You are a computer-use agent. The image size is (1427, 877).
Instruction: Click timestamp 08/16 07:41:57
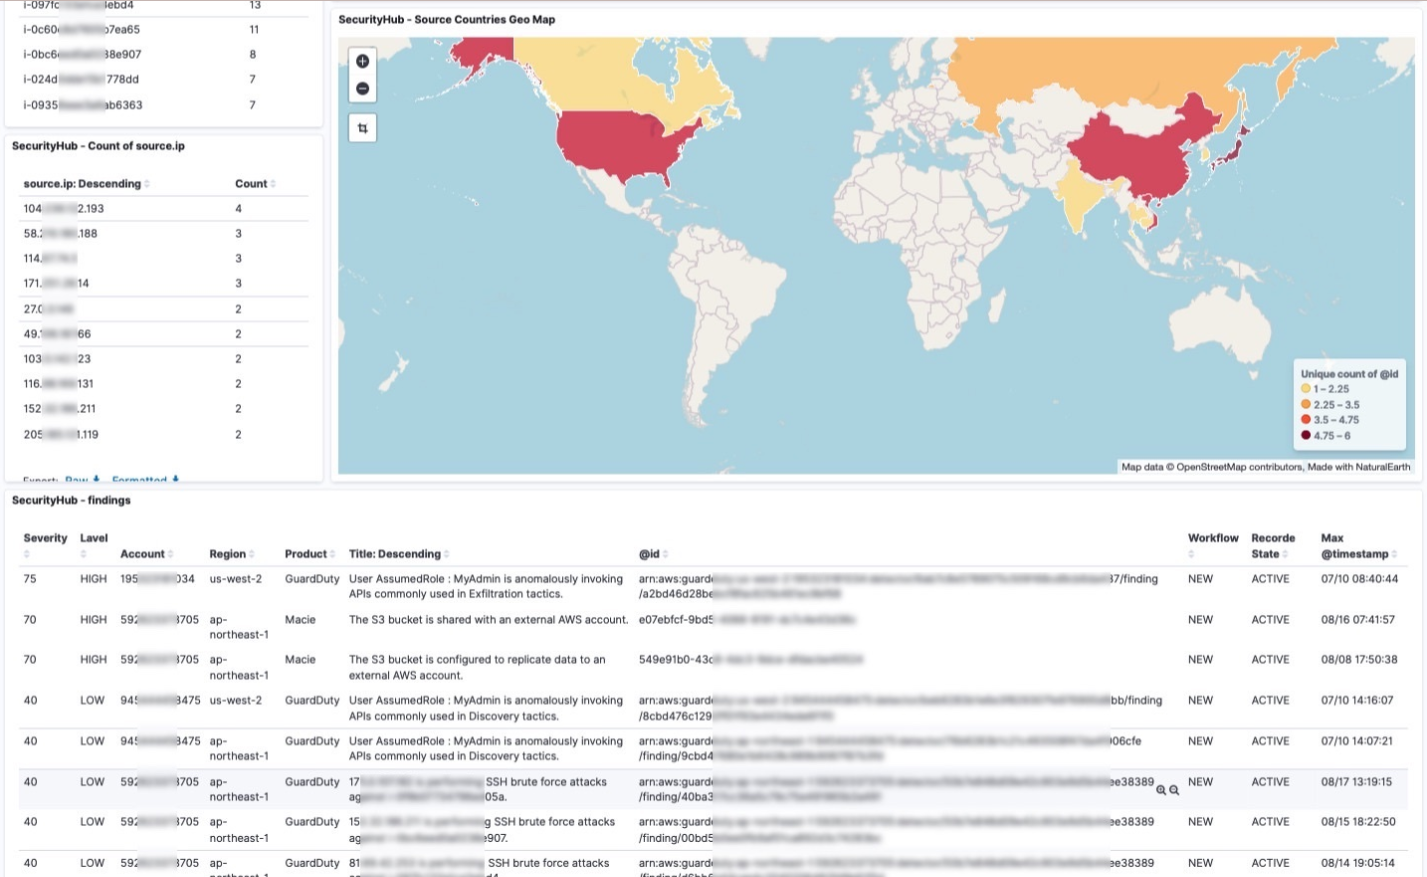pos(1358,620)
